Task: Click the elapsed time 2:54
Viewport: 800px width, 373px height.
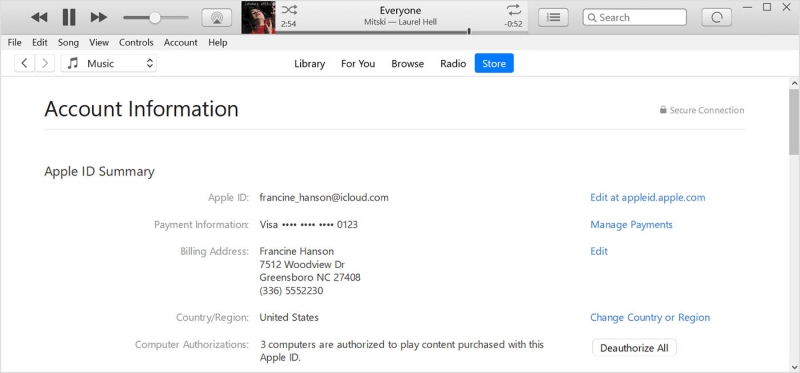Action: pos(289,24)
